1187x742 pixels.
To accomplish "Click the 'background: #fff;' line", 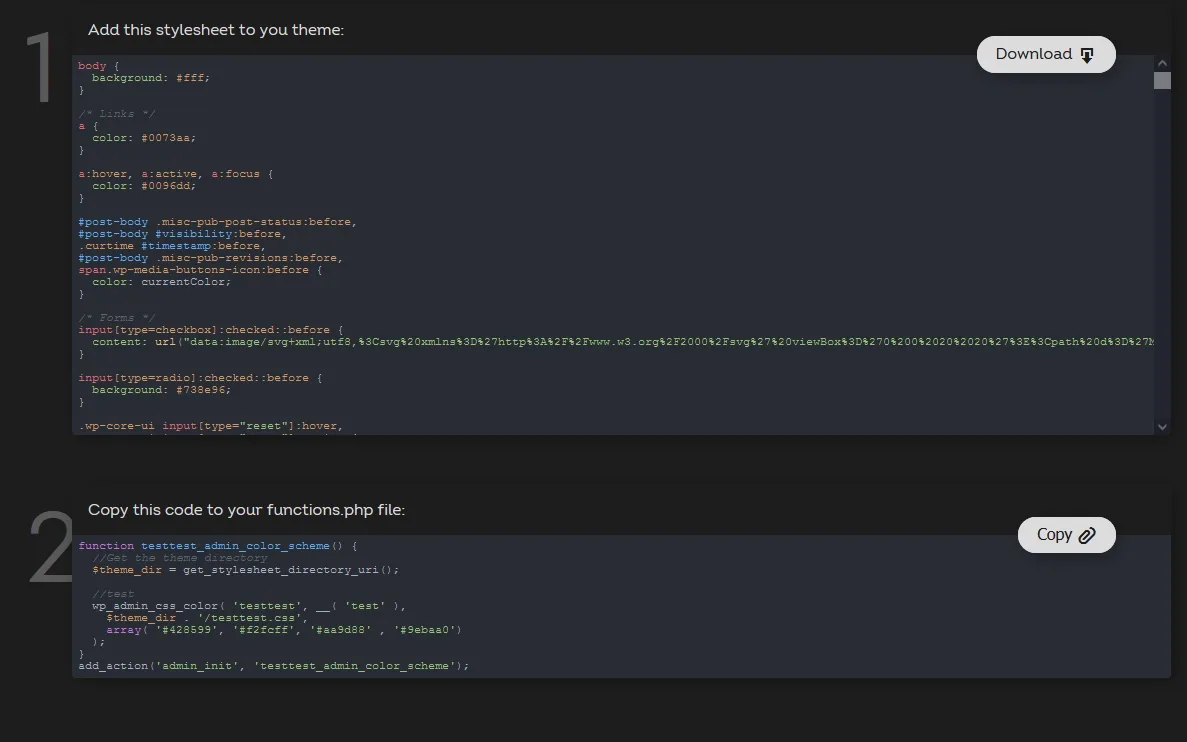I will [x=151, y=78].
